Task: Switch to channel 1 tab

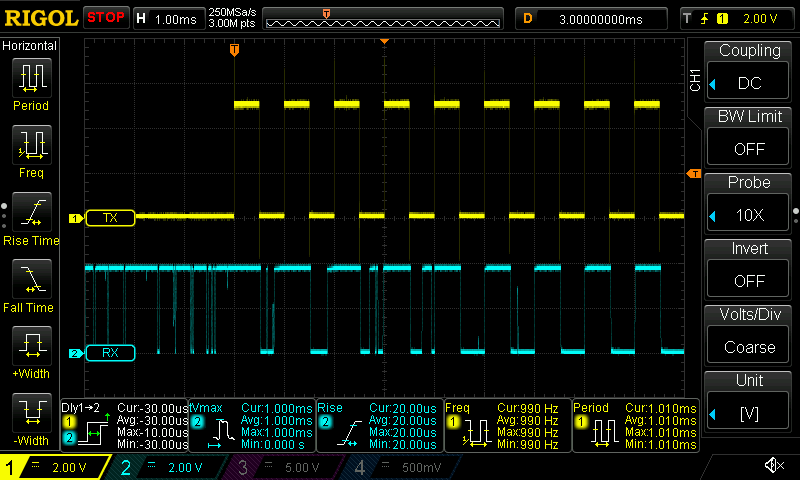Action: [54, 467]
